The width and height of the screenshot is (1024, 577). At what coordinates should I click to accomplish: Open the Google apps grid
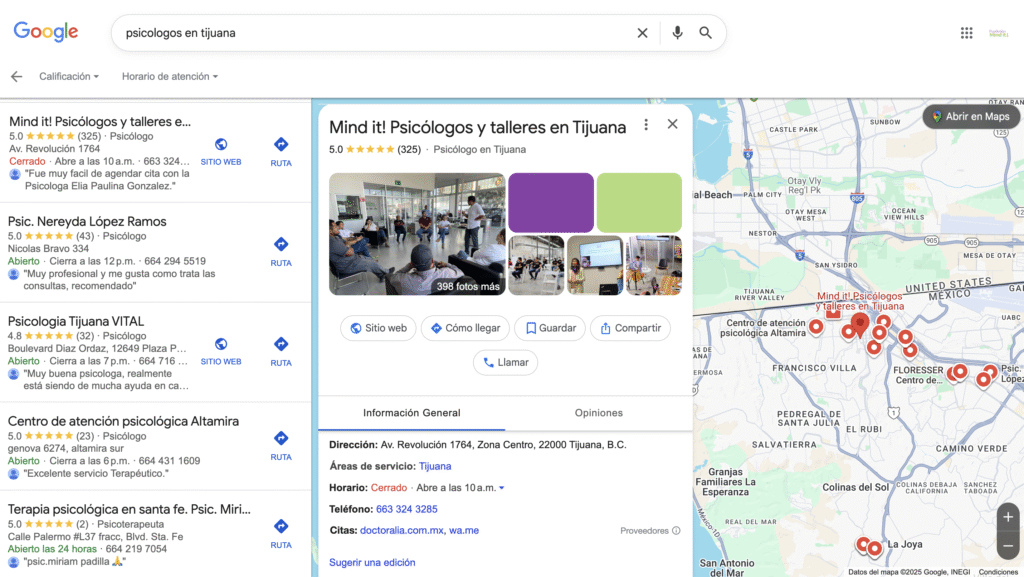[966, 33]
